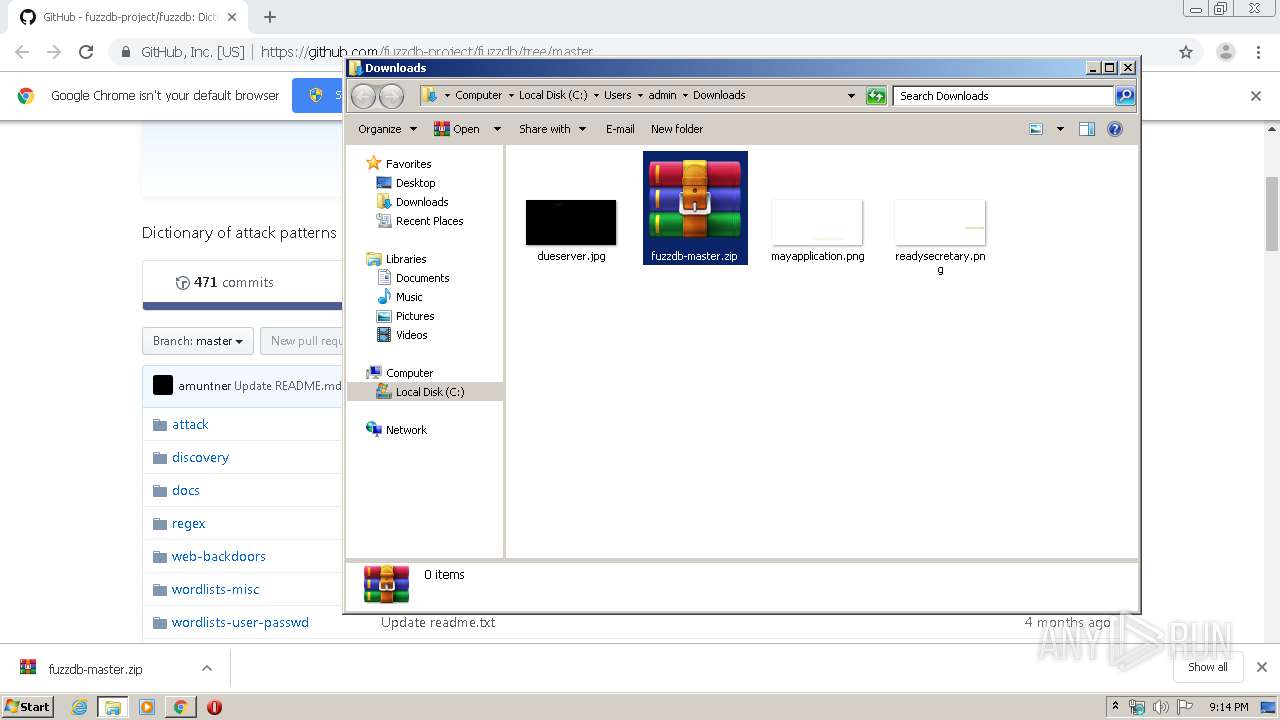Open the regex folder on GitHub

click(188, 523)
